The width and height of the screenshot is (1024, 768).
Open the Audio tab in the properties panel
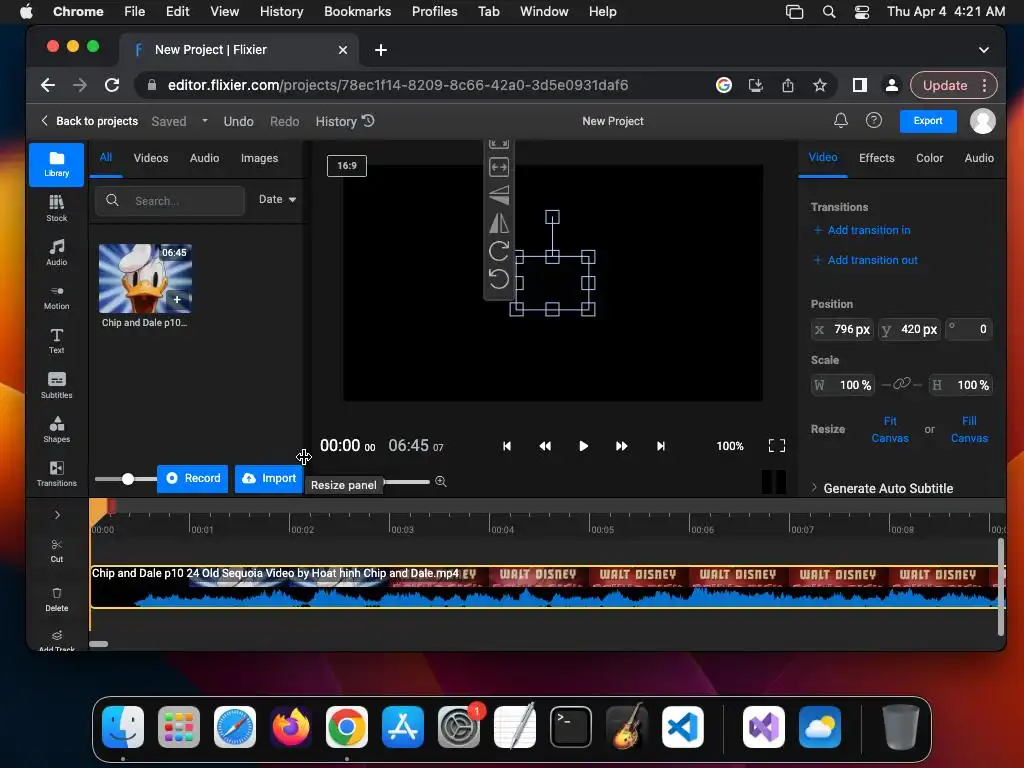(x=979, y=158)
